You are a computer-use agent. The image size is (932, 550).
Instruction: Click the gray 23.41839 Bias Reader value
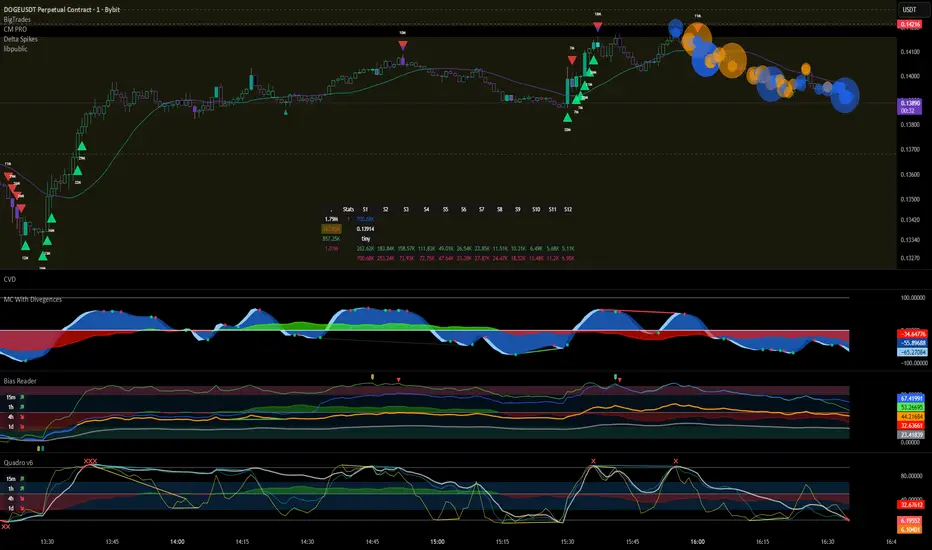click(911, 435)
